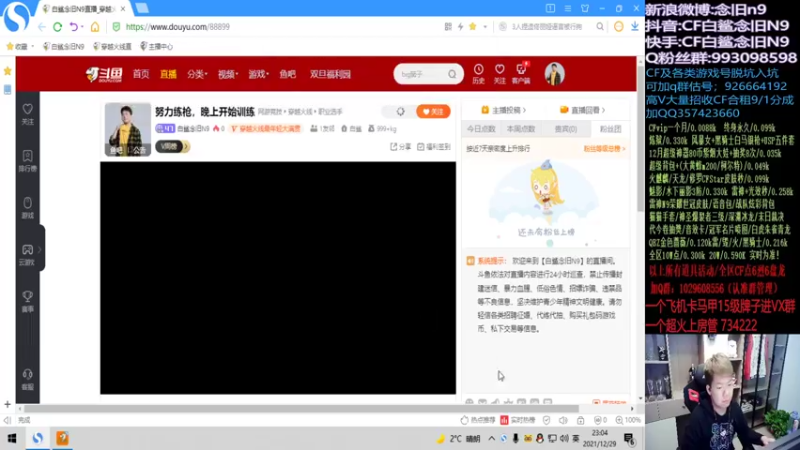Screen dimensions: 800x450
Task: Open the browser downloads arrow icon
Action: 635,27
